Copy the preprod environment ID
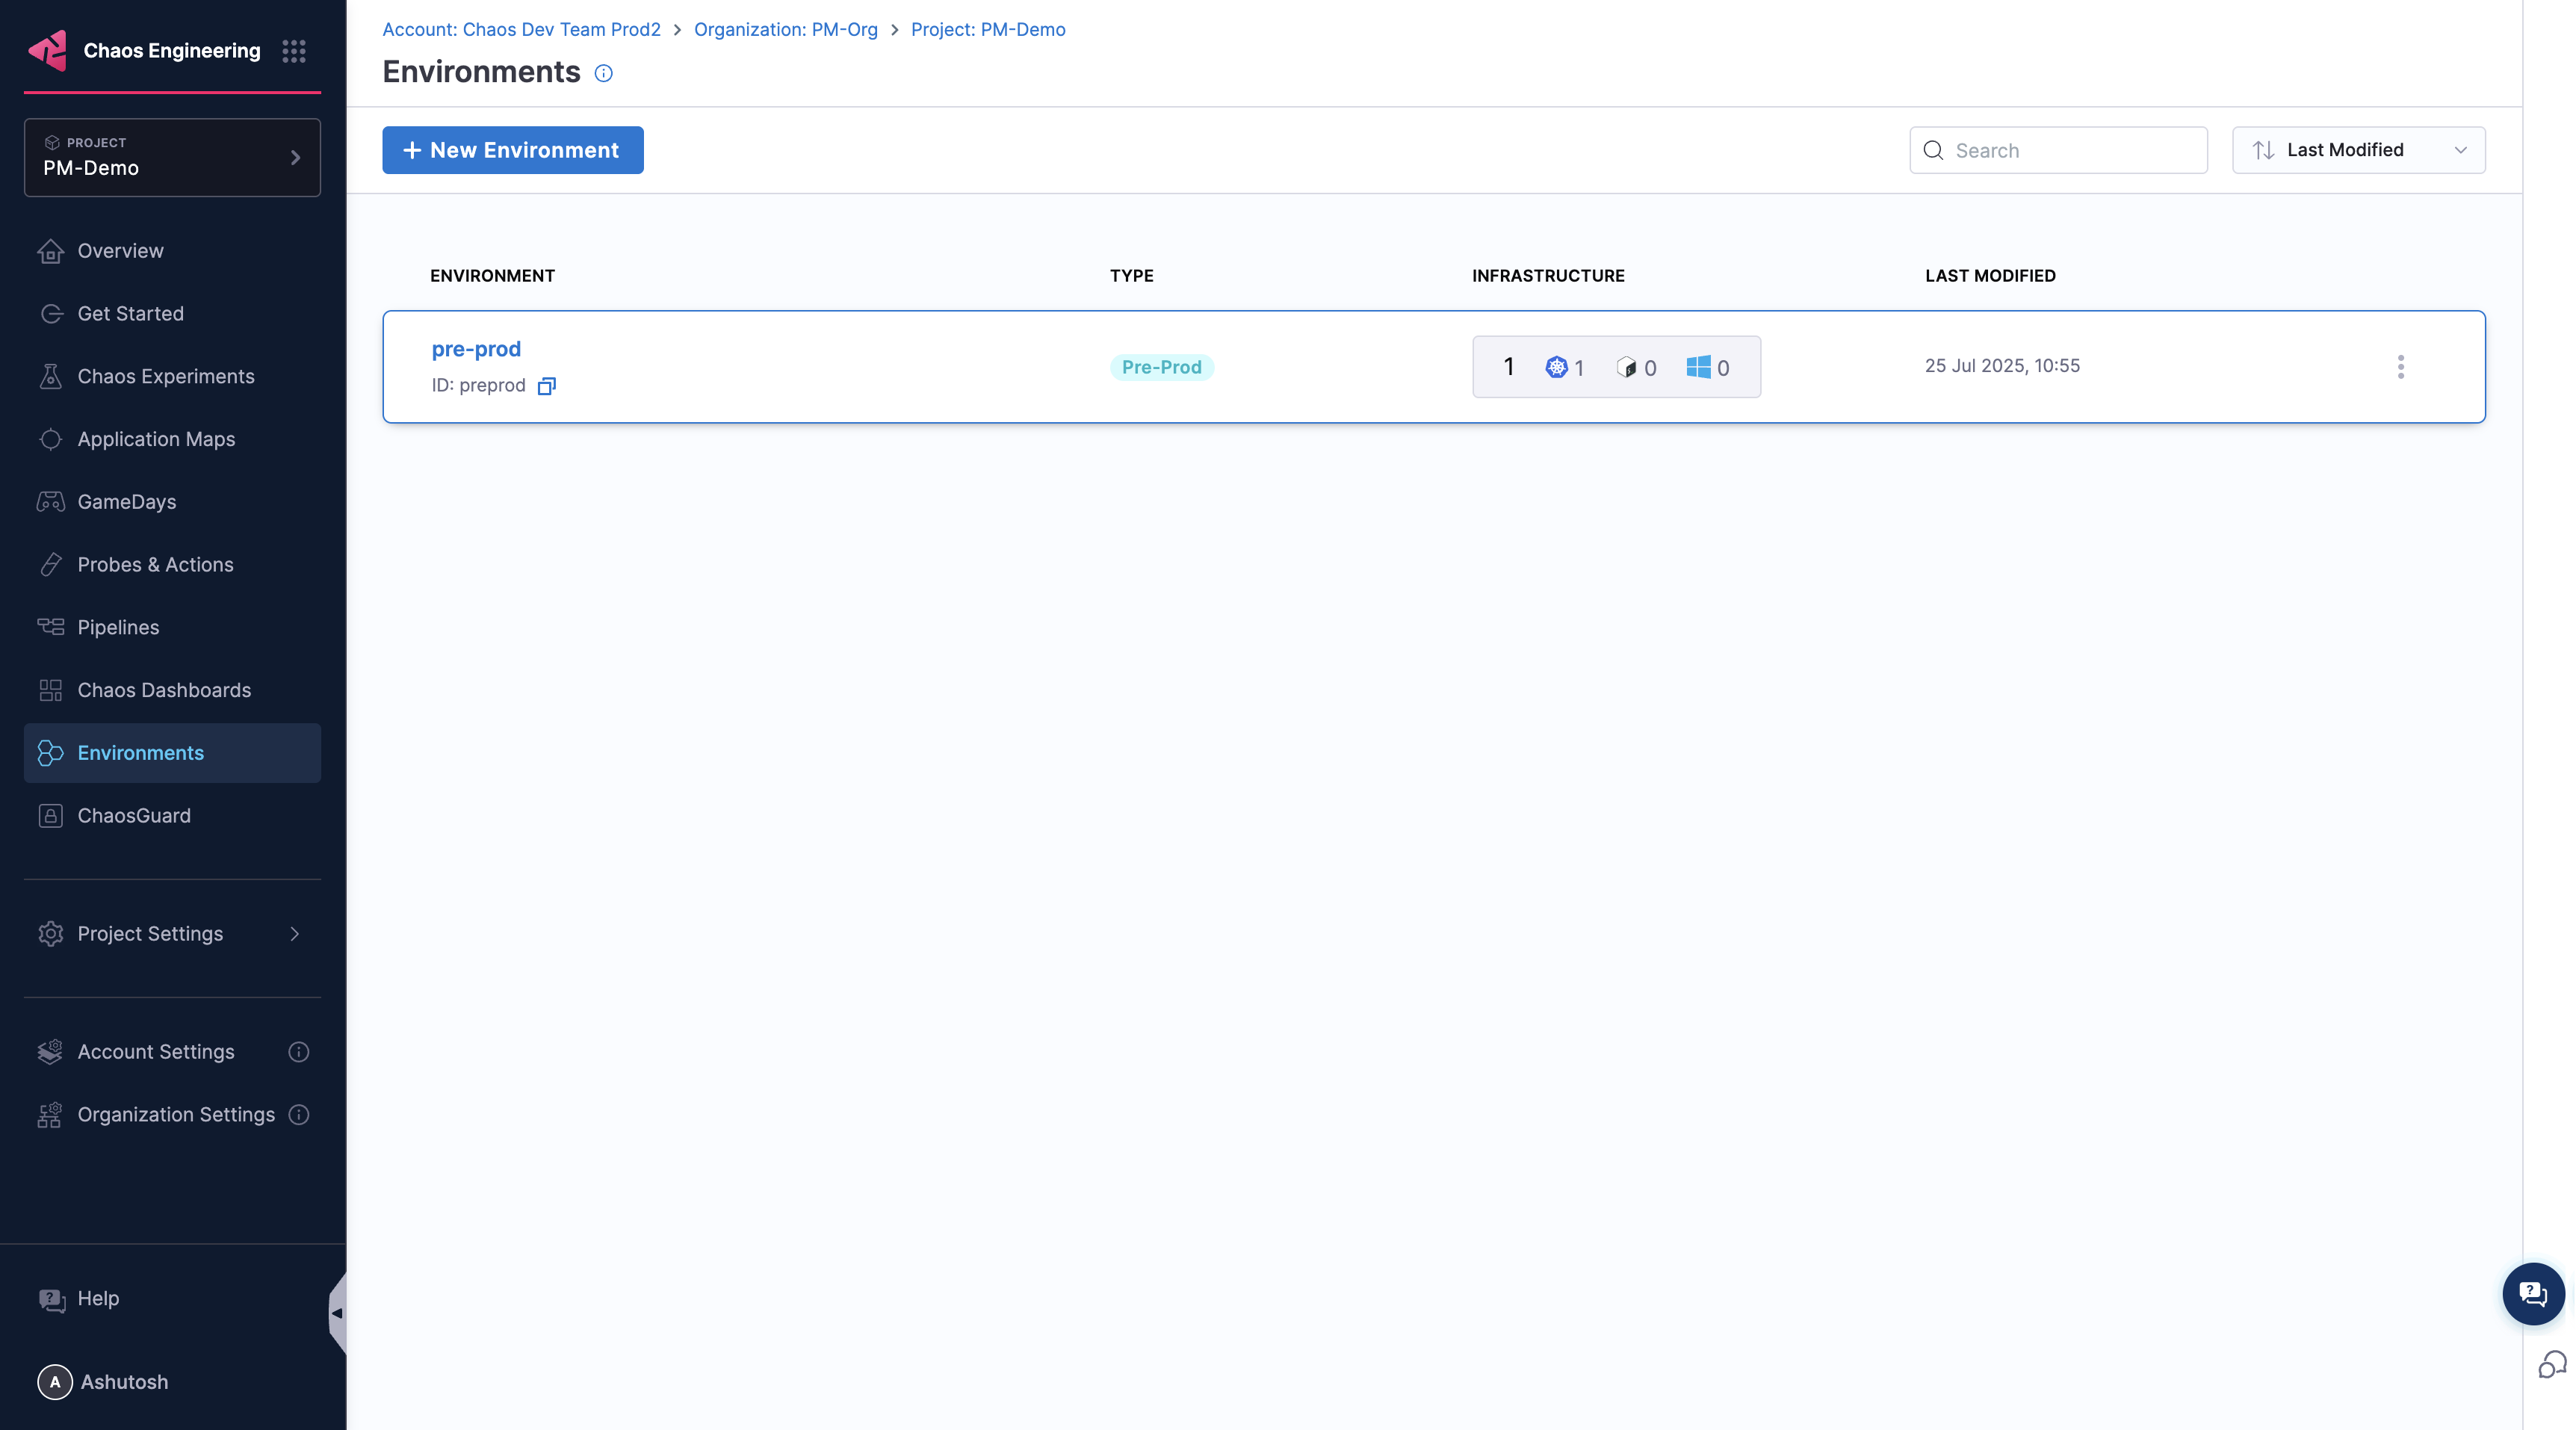 tap(546, 386)
